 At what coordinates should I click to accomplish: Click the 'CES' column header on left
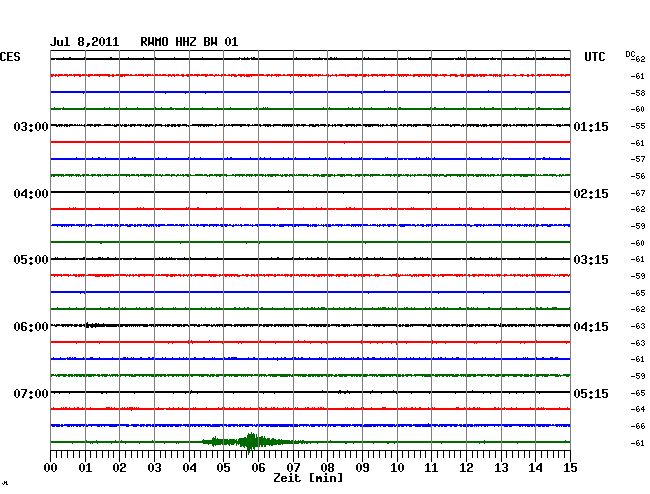10,57
